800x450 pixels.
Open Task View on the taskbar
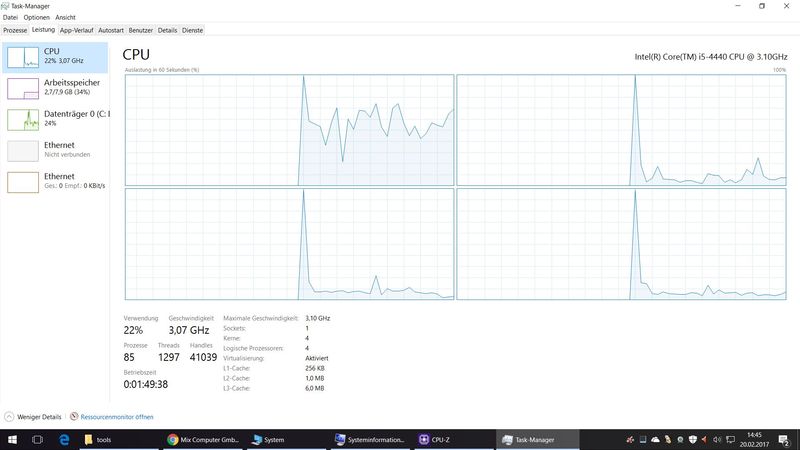37,439
